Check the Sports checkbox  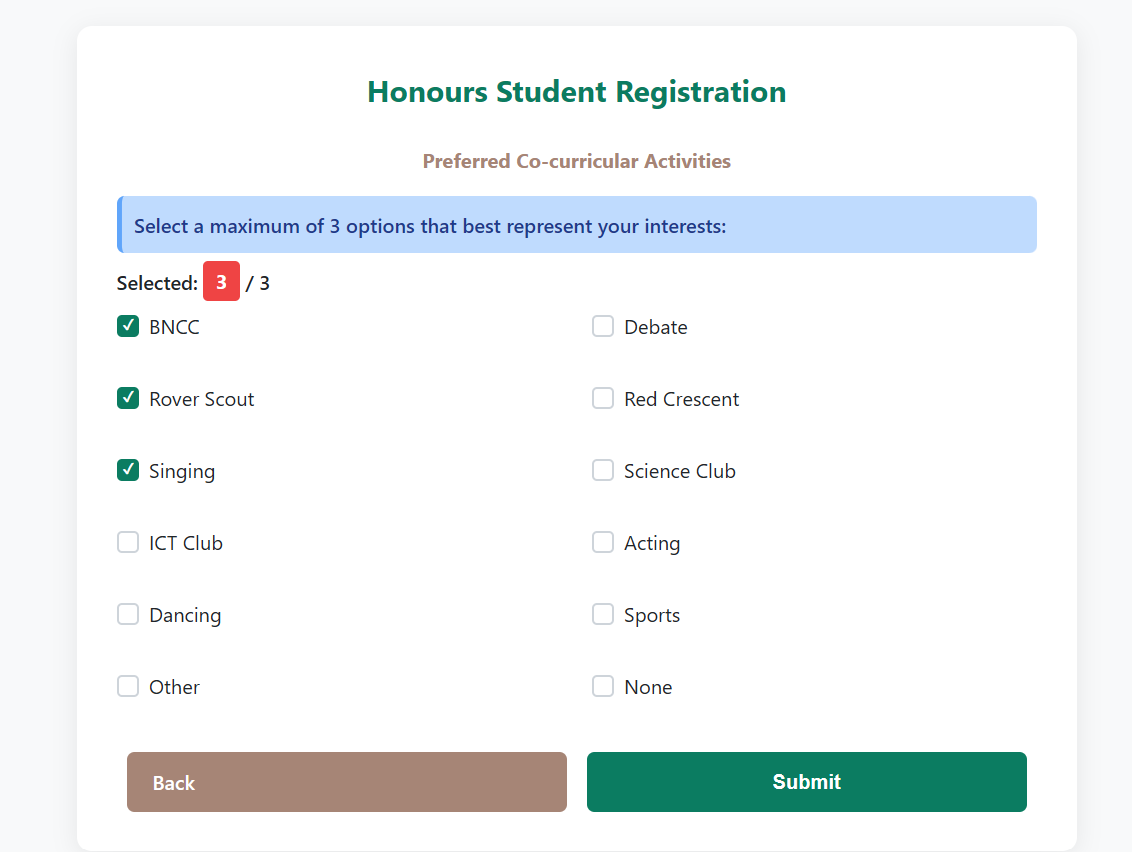pos(603,614)
